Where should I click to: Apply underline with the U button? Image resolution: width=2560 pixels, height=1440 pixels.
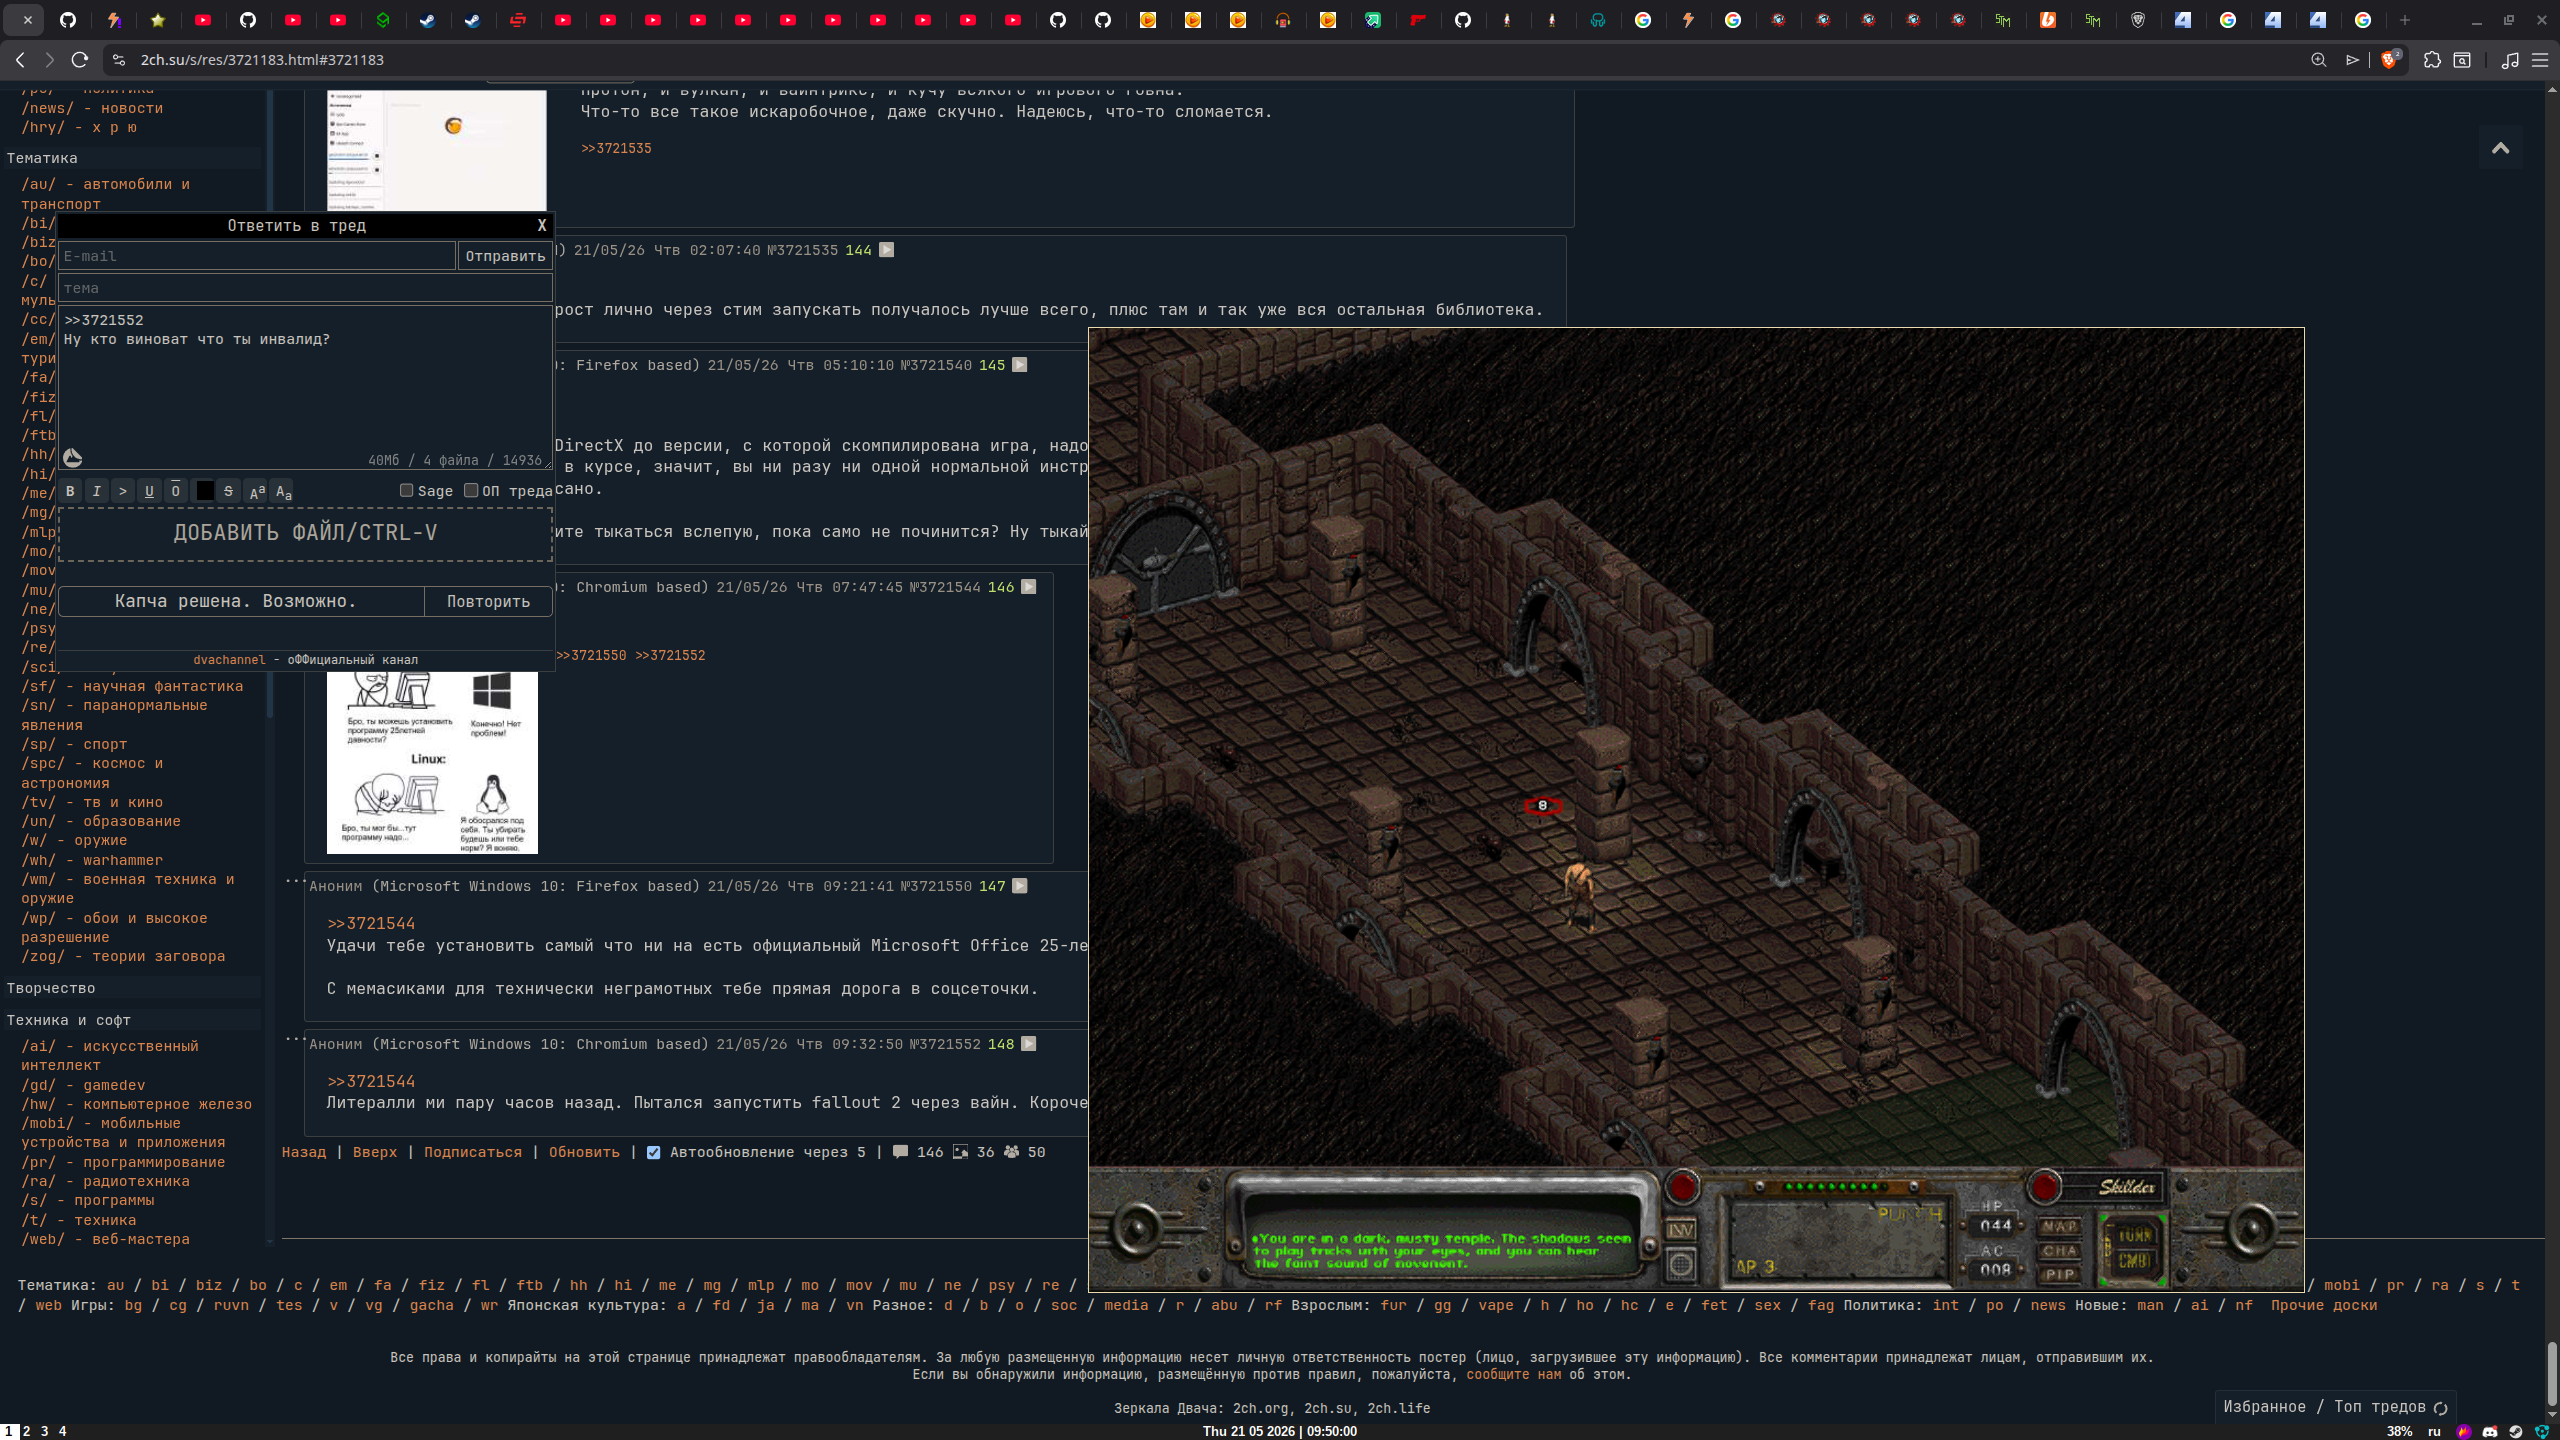point(149,491)
